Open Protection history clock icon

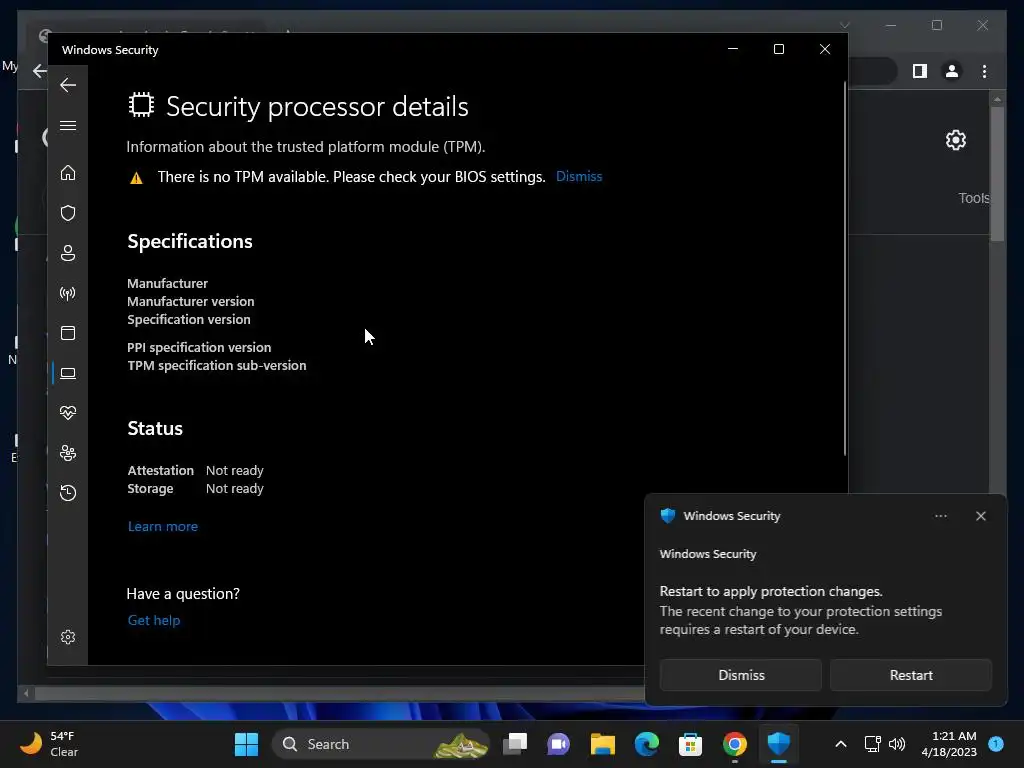(x=68, y=492)
